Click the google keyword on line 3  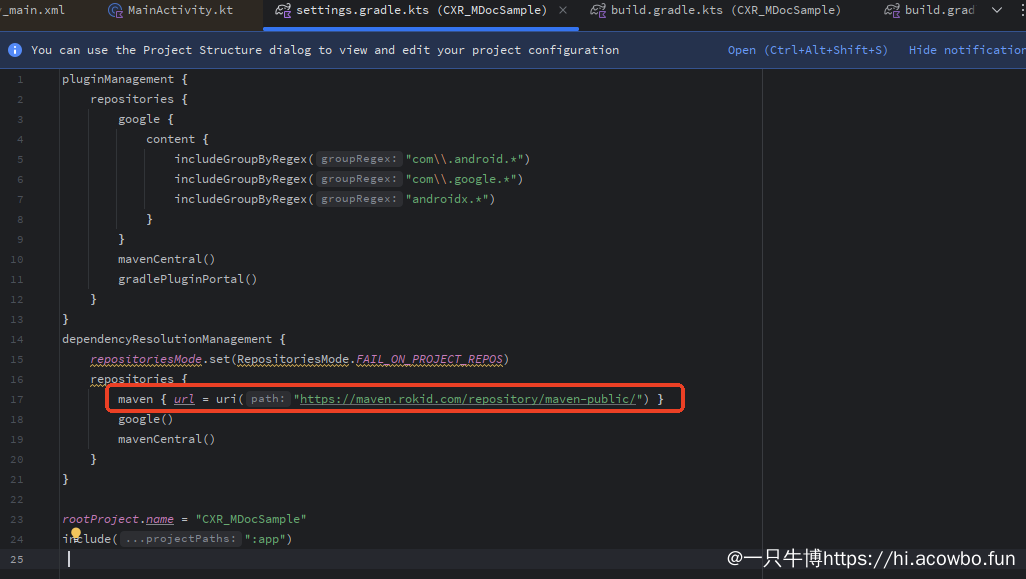139,119
